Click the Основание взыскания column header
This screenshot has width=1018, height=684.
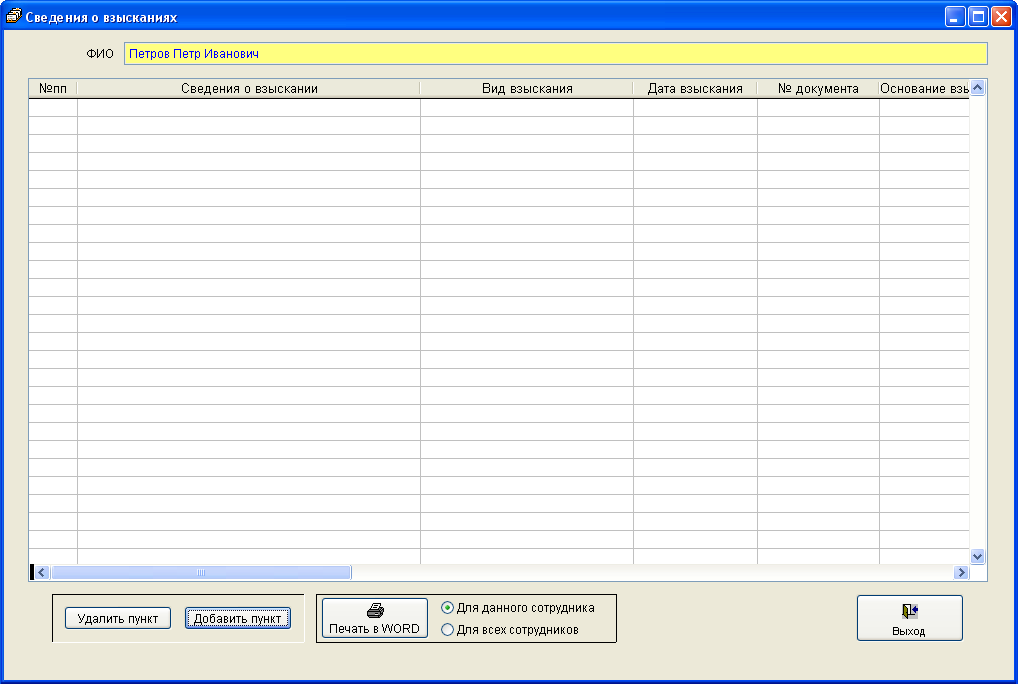coord(925,89)
